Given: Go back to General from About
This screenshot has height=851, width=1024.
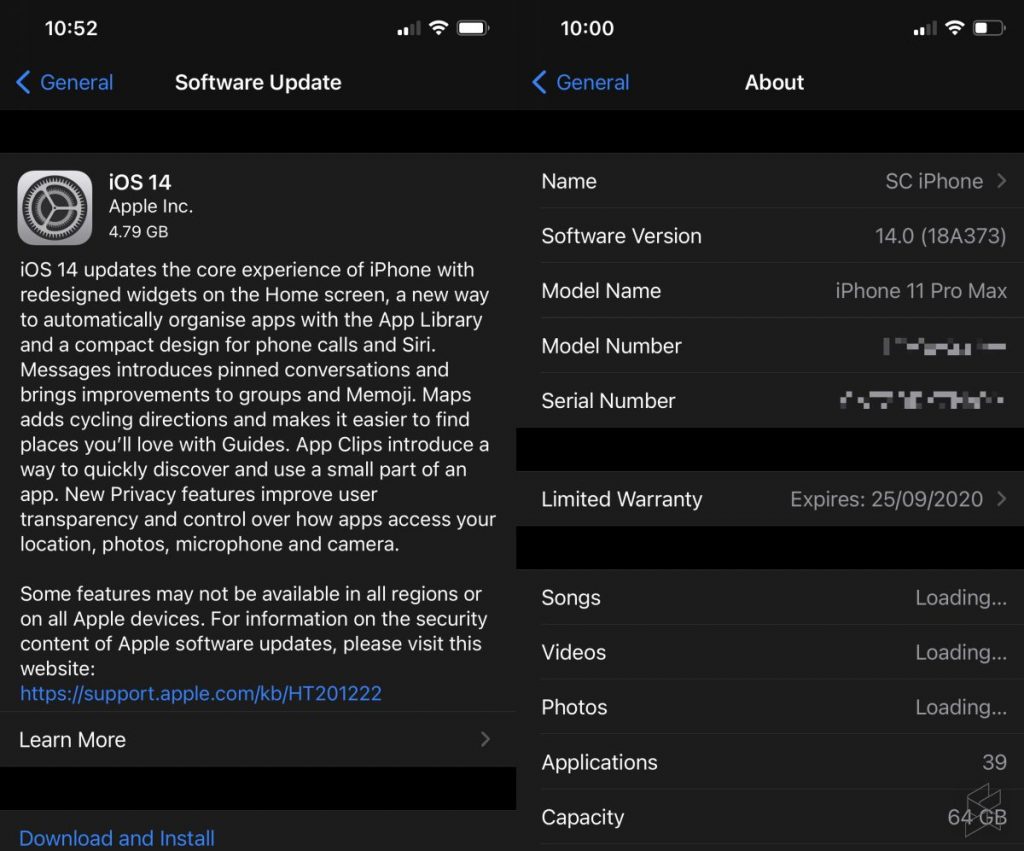Looking at the screenshot, I should (x=581, y=82).
